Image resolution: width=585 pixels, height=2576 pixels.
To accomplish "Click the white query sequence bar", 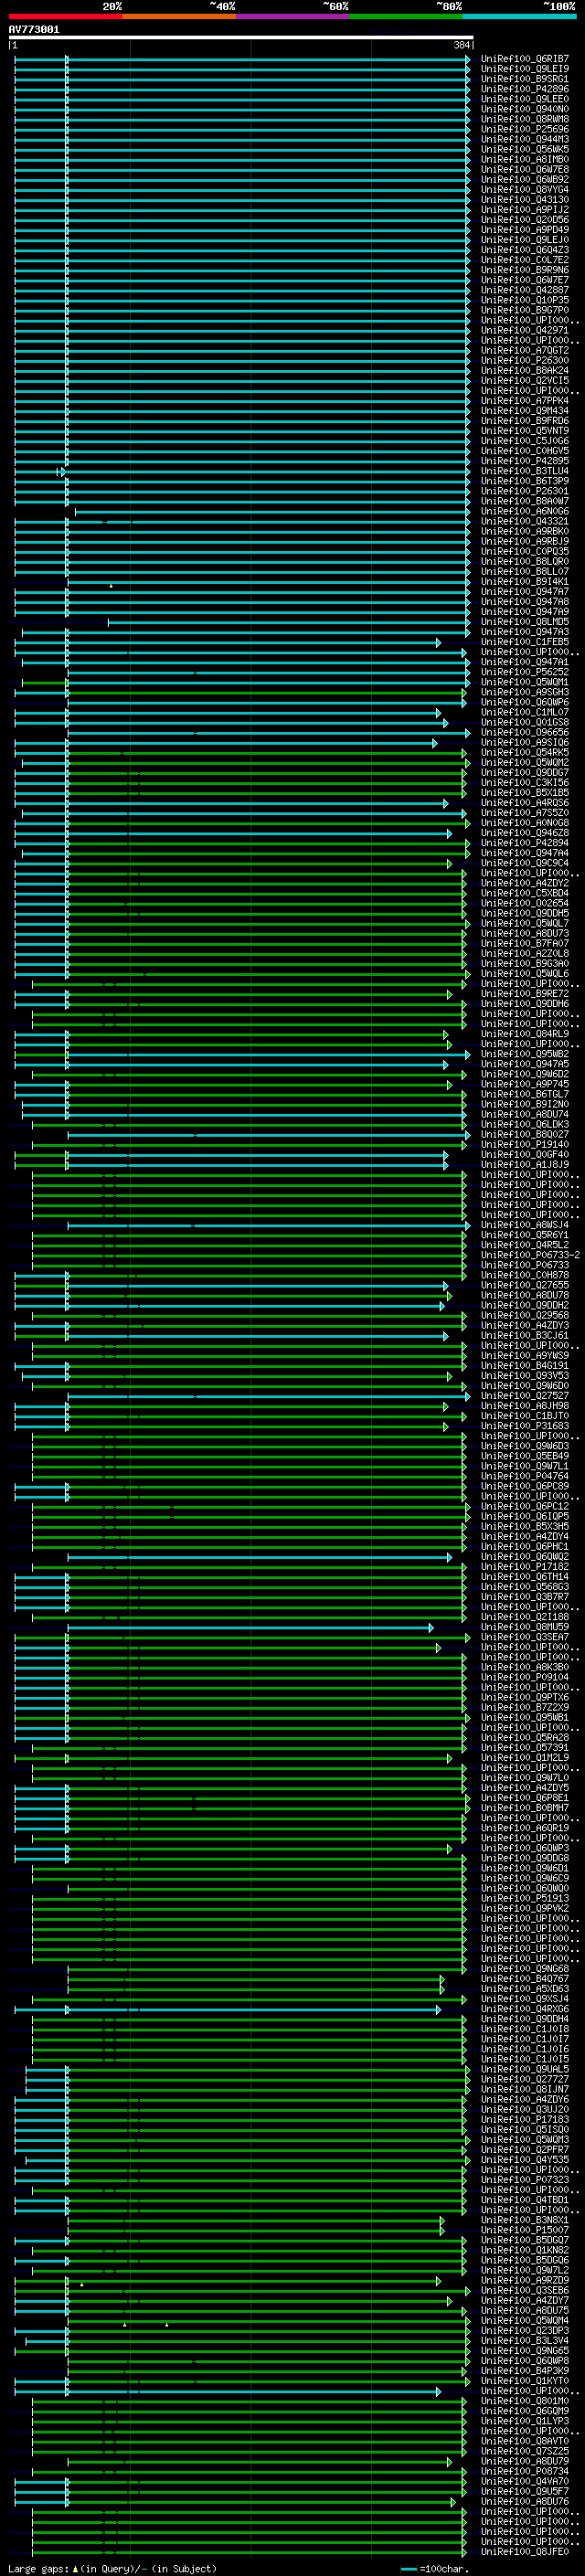I will coord(241,37).
